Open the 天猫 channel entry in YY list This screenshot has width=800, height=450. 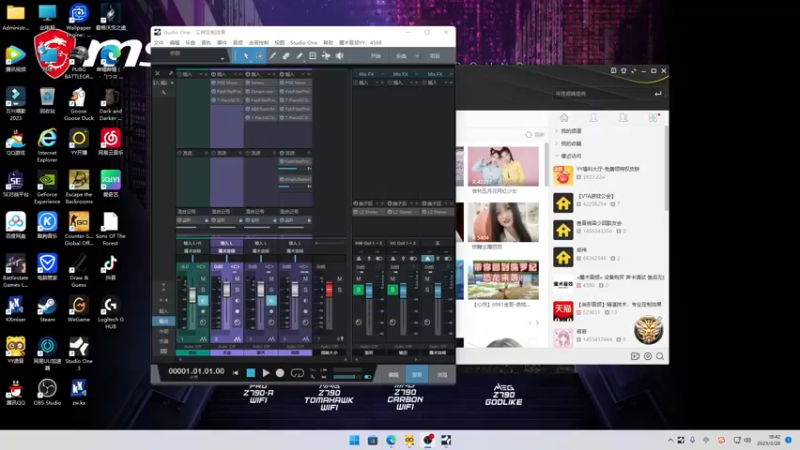coord(609,308)
